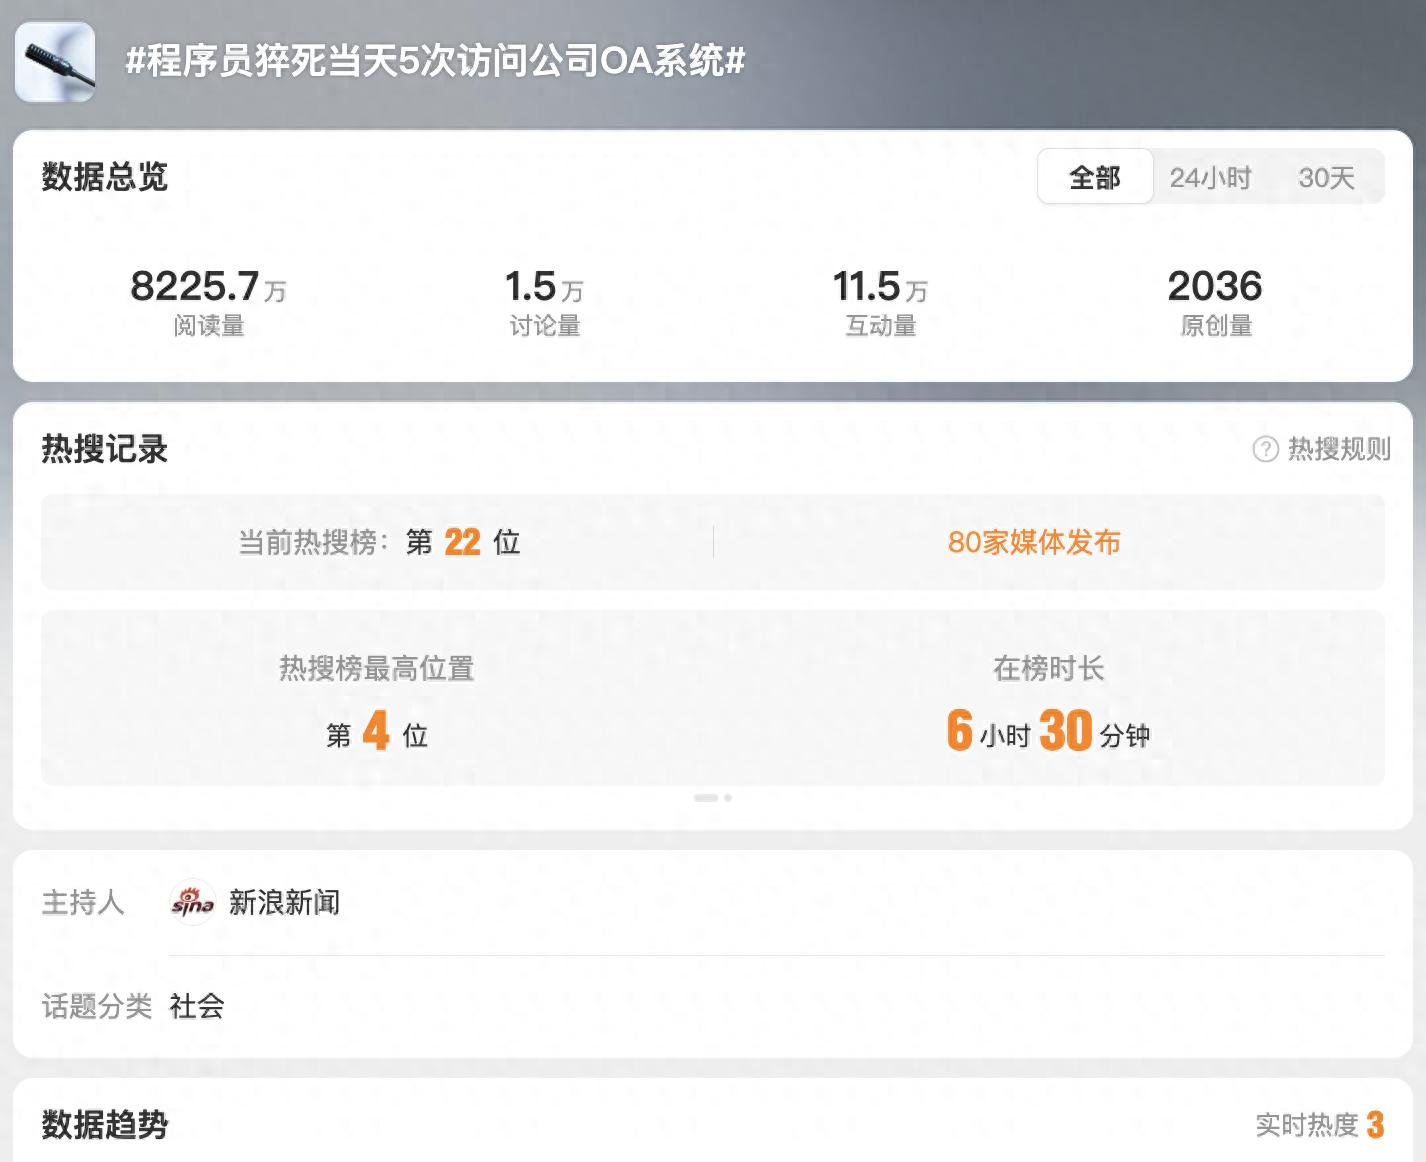1426x1162 pixels.
Task: Click the current rank 第22位 text
Action: click(462, 542)
